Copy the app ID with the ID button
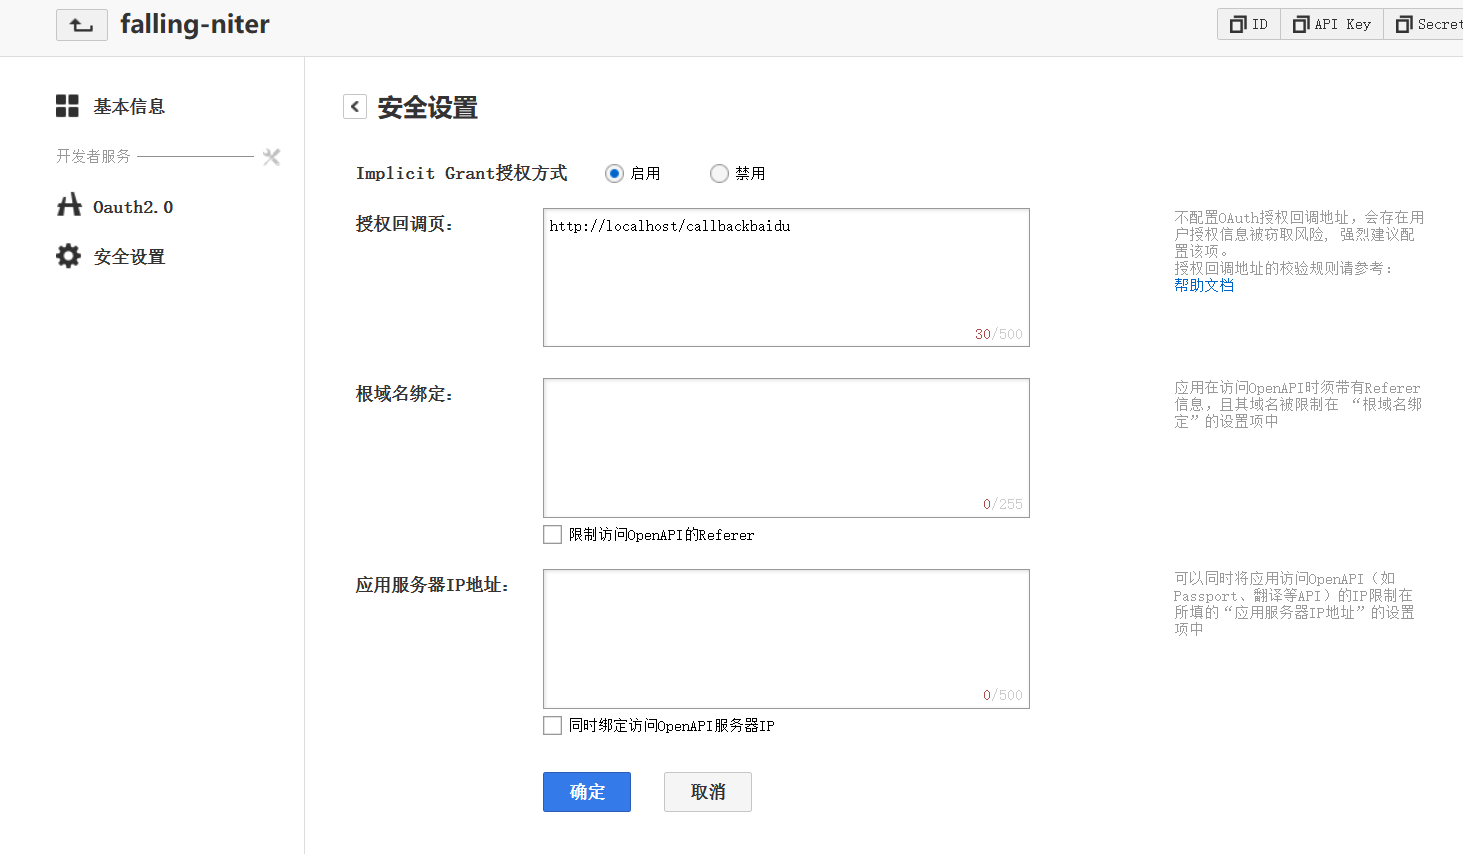This screenshot has height=854, width=1463. 1249,24
